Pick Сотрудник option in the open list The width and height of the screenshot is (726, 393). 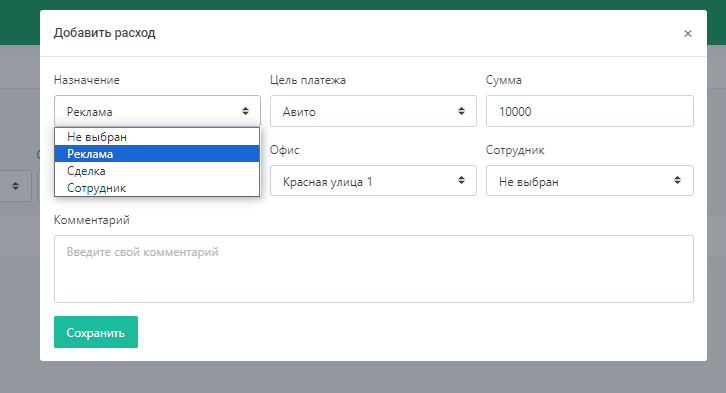(x=157, y=188)
